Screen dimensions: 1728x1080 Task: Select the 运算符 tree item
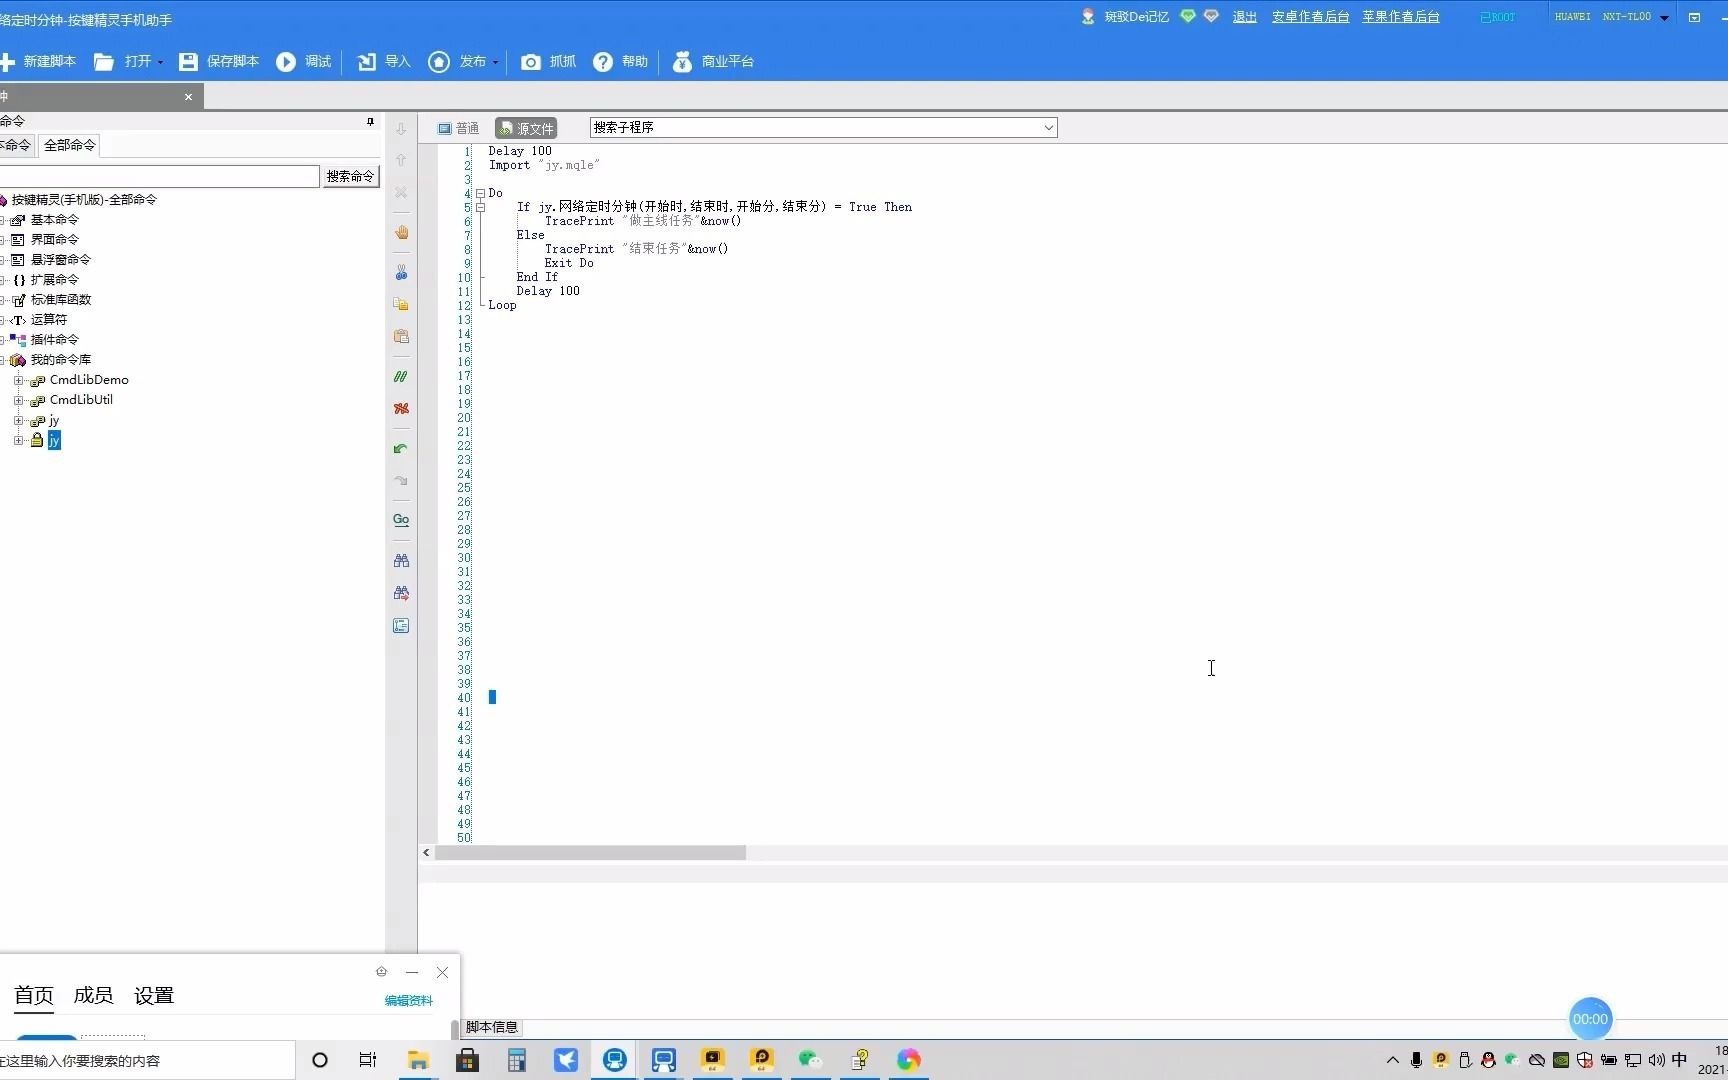point(49,320)
